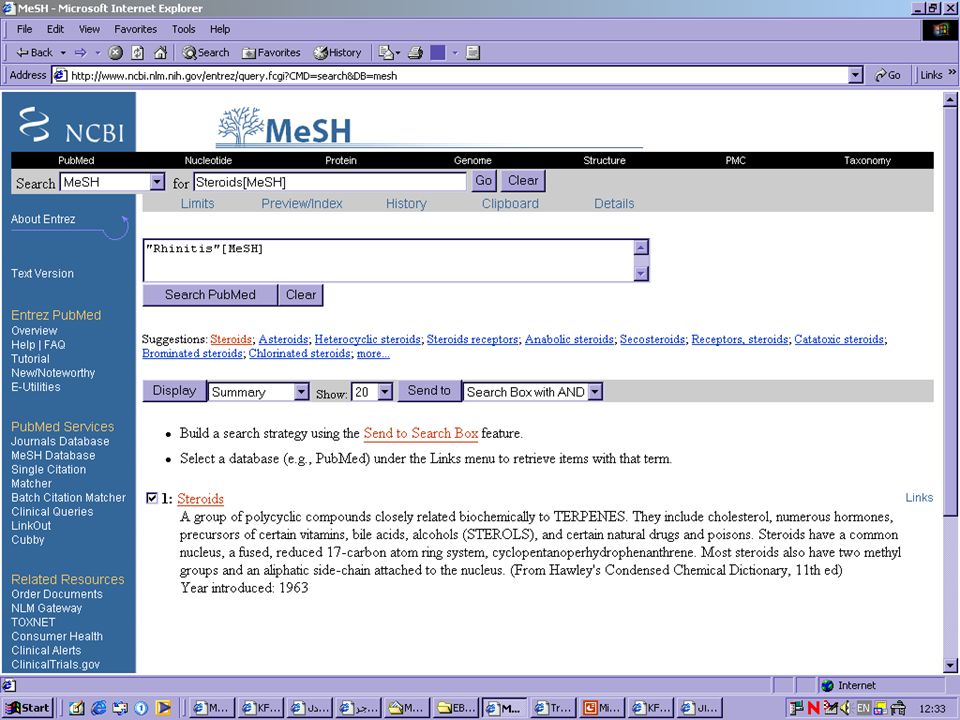Click the page scrollbar down arrow

click(x=950, y=665)
